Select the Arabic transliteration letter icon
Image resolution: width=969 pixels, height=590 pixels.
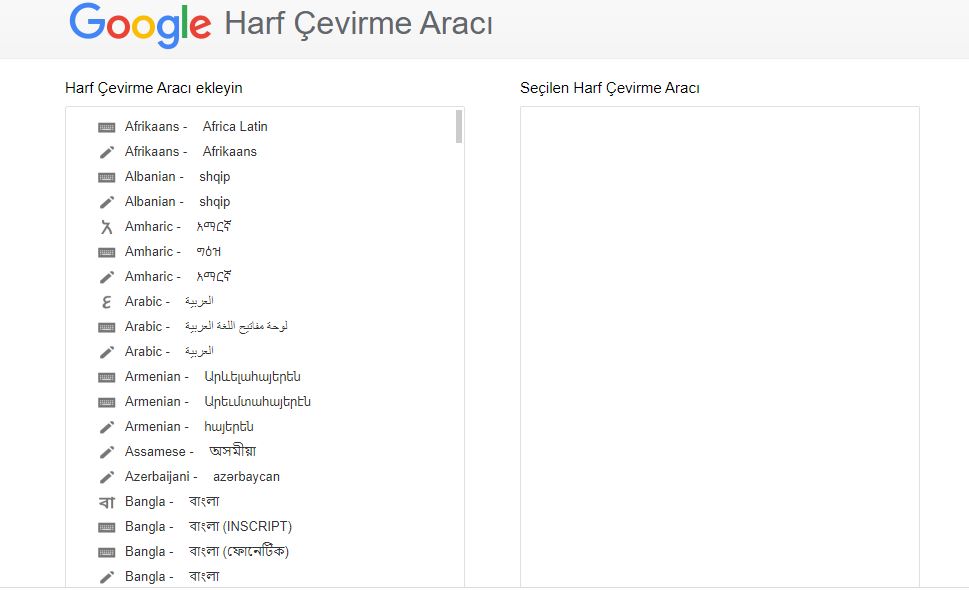[x=106, y=302]
